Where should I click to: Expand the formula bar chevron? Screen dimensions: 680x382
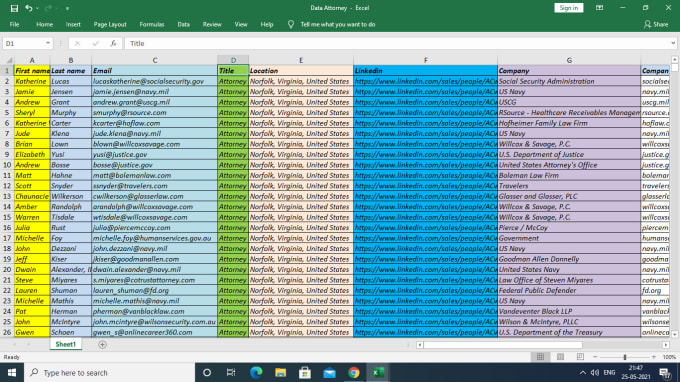click(x=673, y=43)
